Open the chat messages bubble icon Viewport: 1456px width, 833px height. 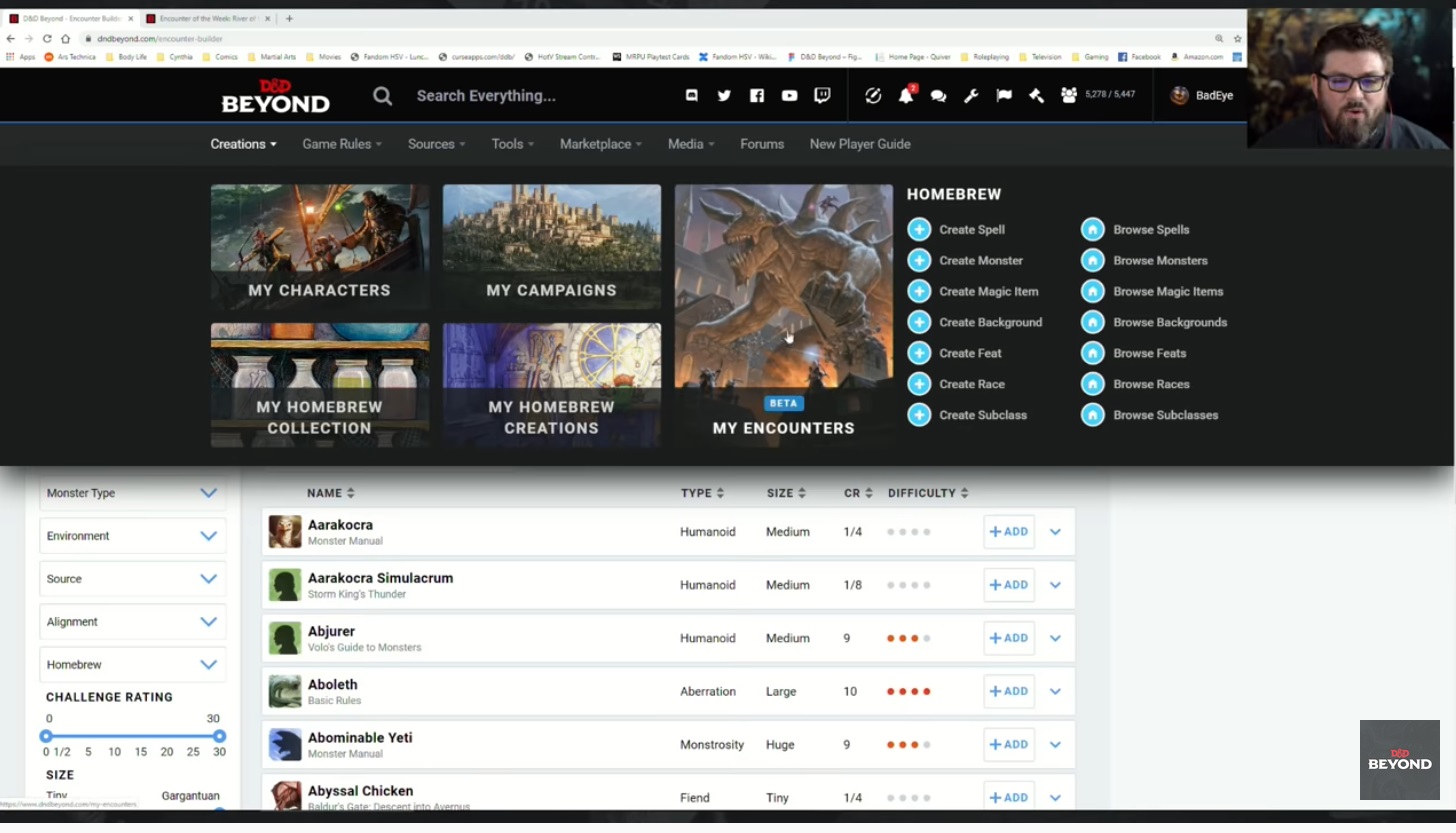[x=938, y=96]
